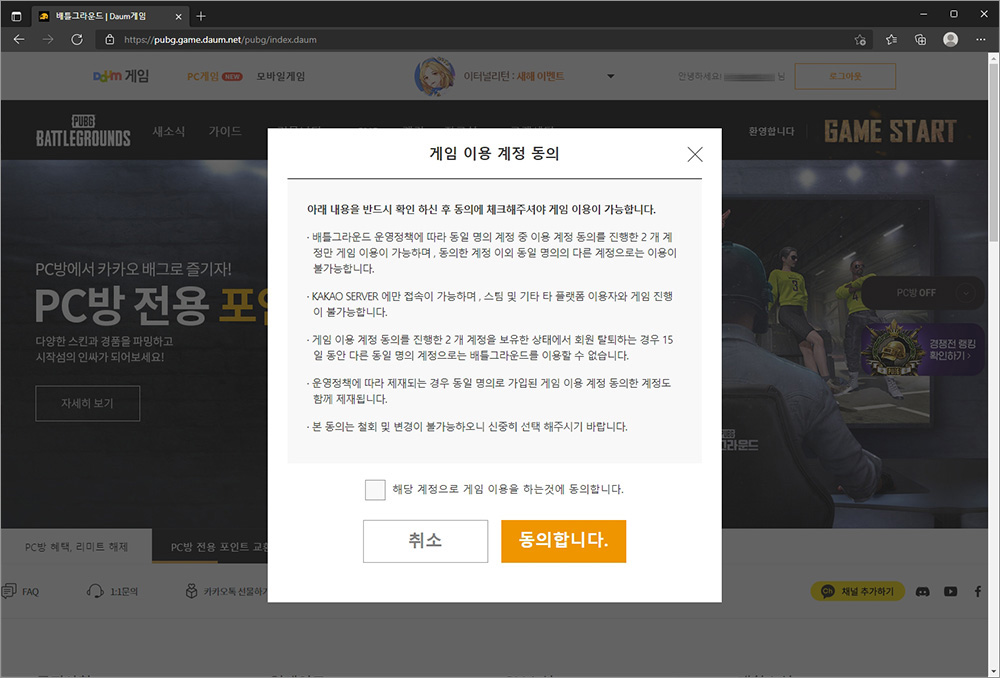Open the YouTube icon link

pyautogui.click(x=950, y=592)
